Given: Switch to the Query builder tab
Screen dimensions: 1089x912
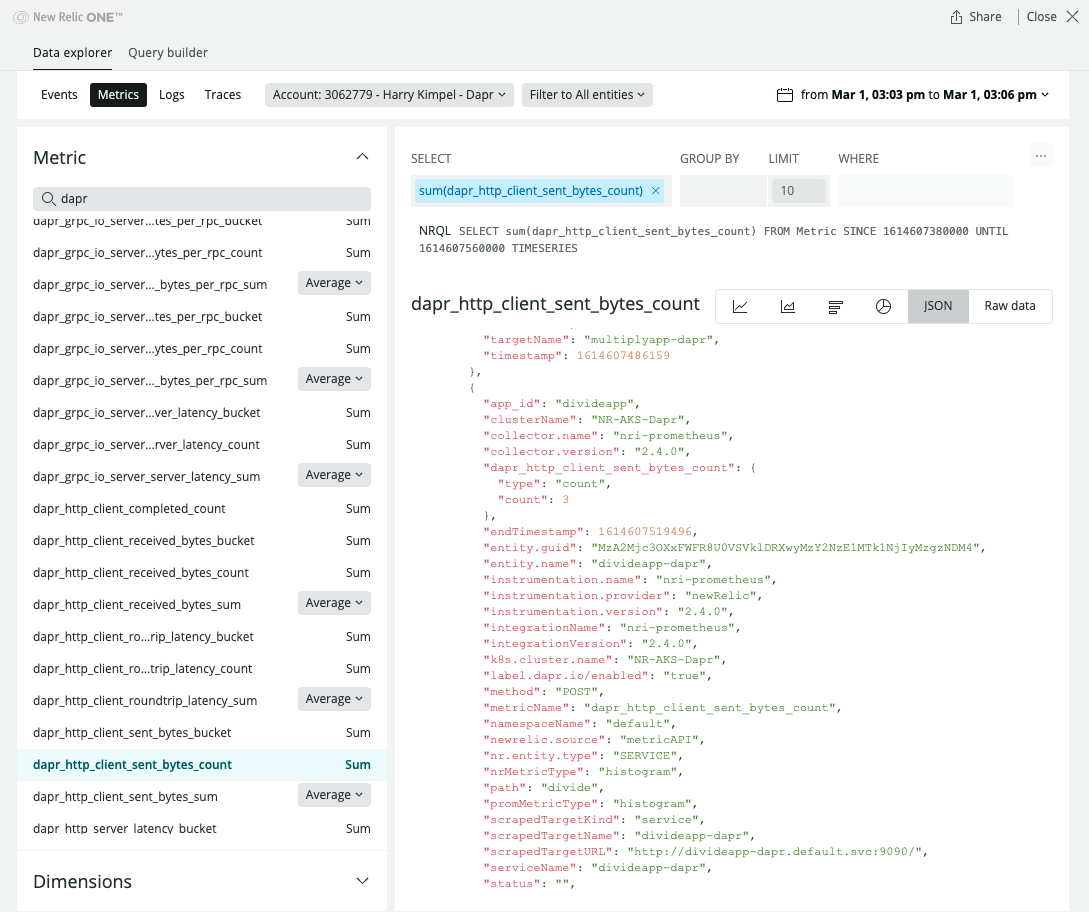Looking at the screenshot, I should (167, 52).
